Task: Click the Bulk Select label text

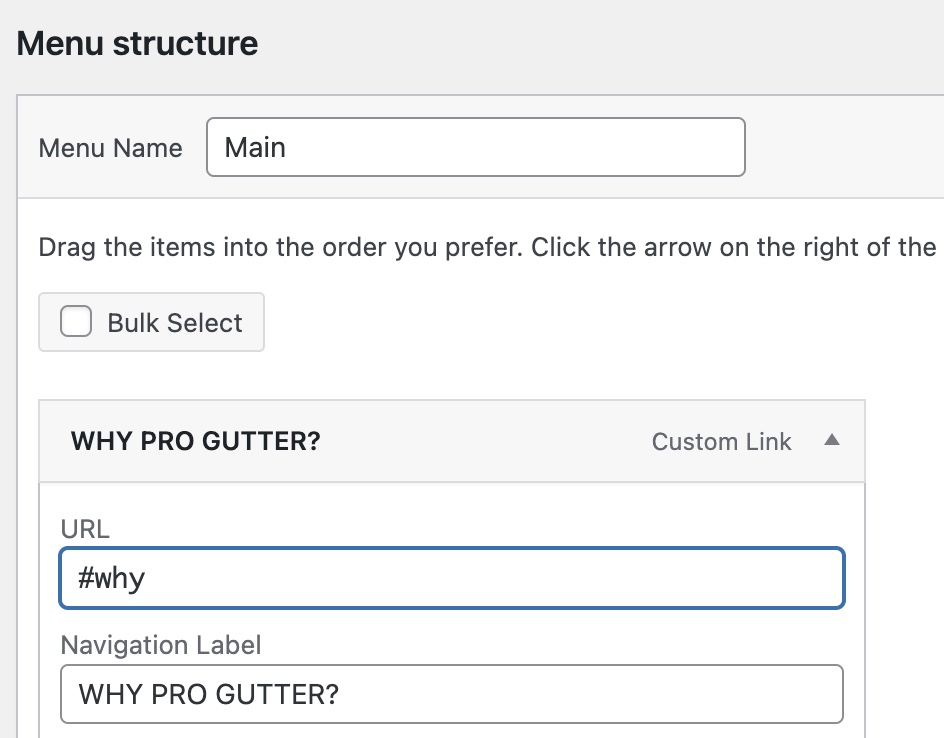Action: [175, 323]
